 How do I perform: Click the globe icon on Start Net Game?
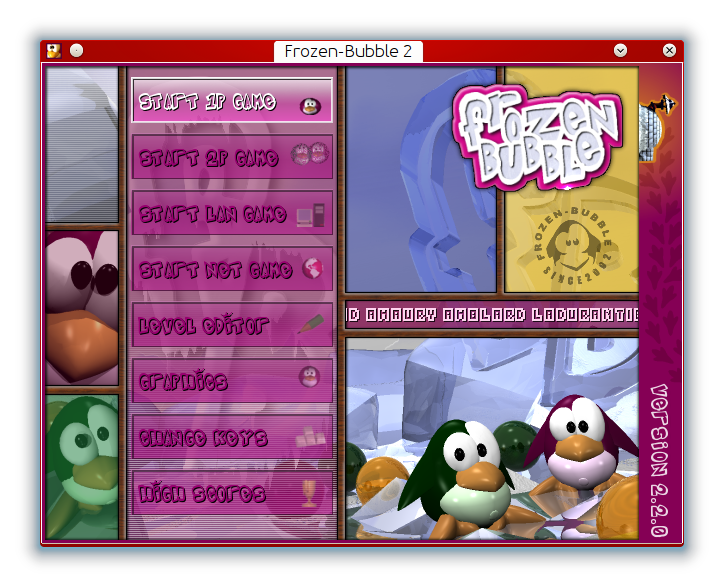[313, 268]
